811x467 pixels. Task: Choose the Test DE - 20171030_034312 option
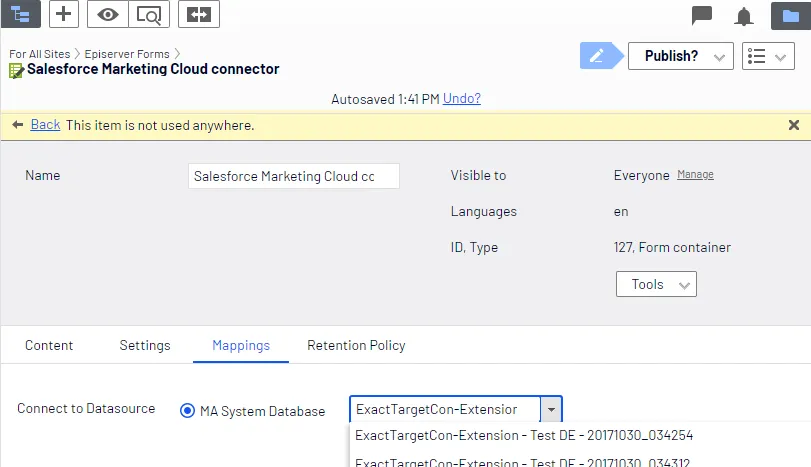[x=522, y=461]
